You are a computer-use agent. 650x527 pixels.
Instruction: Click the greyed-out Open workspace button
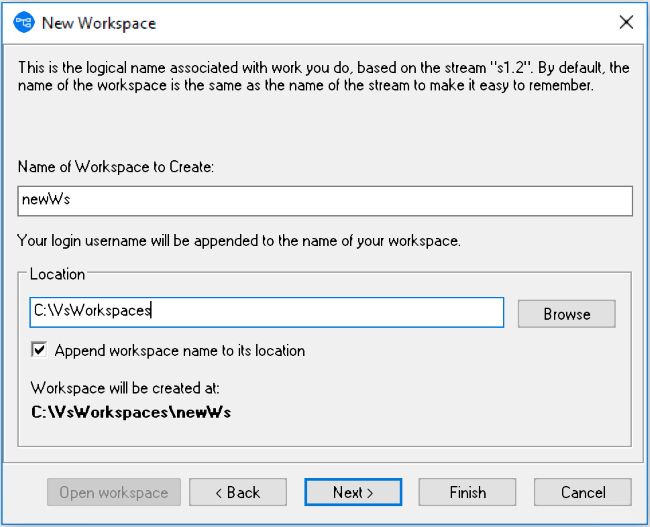tap(114, 492)
